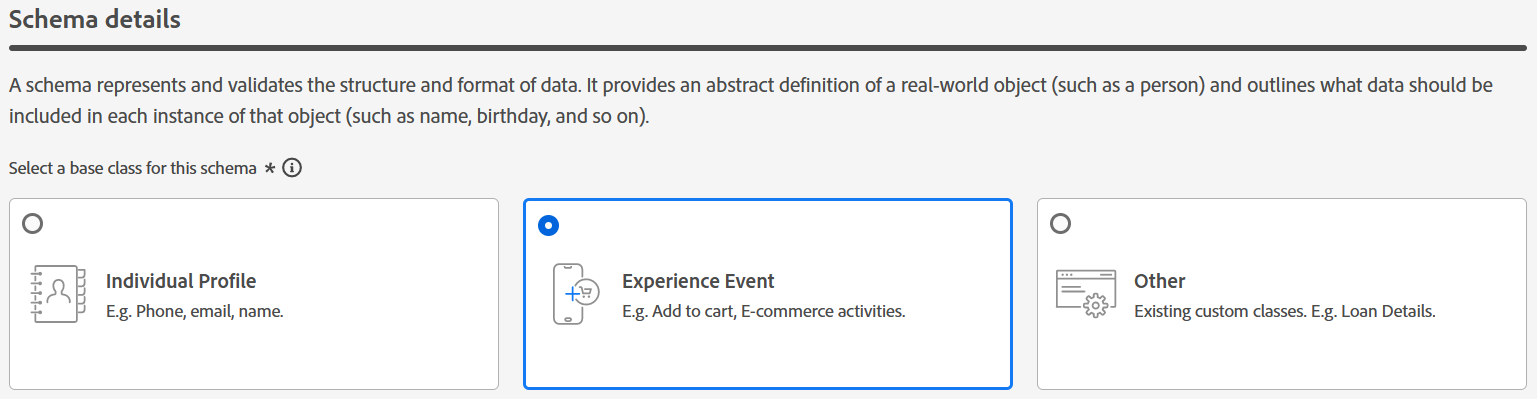Click the required asterisk next to base class
Screen dimensions: 1537x399
coord(270,168)
